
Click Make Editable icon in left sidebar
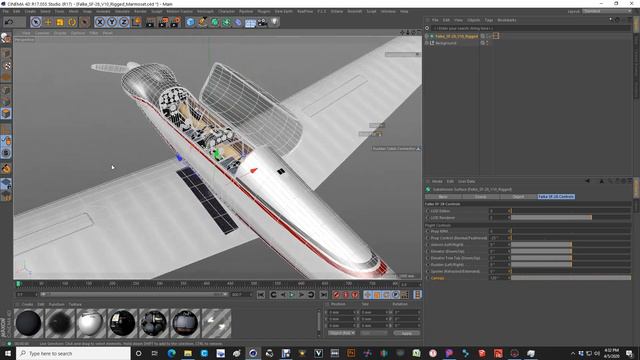pyautogui.click(x=6, y=38)
